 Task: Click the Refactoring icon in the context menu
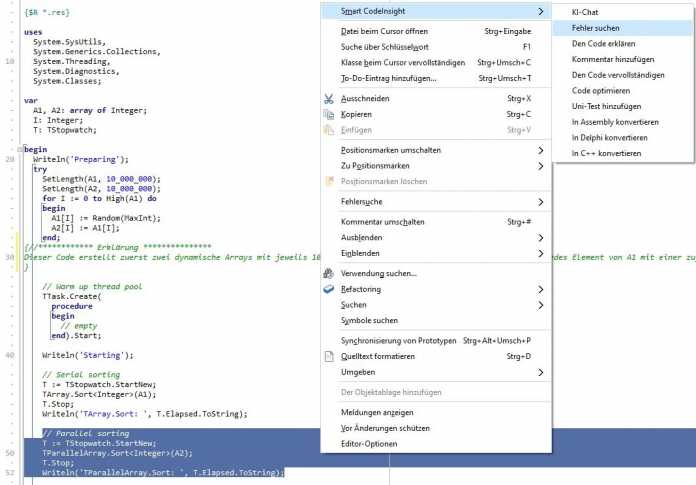329,289
